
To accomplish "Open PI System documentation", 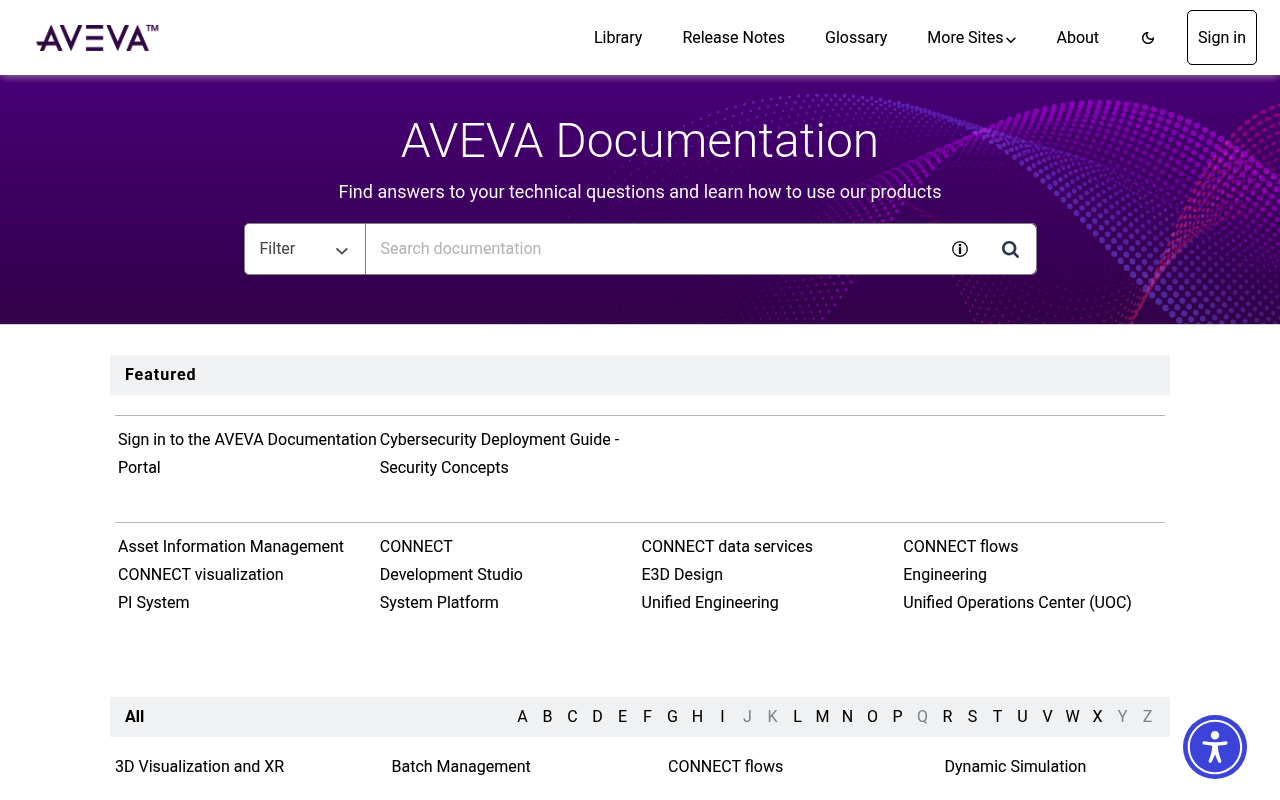I will (154, 602).
